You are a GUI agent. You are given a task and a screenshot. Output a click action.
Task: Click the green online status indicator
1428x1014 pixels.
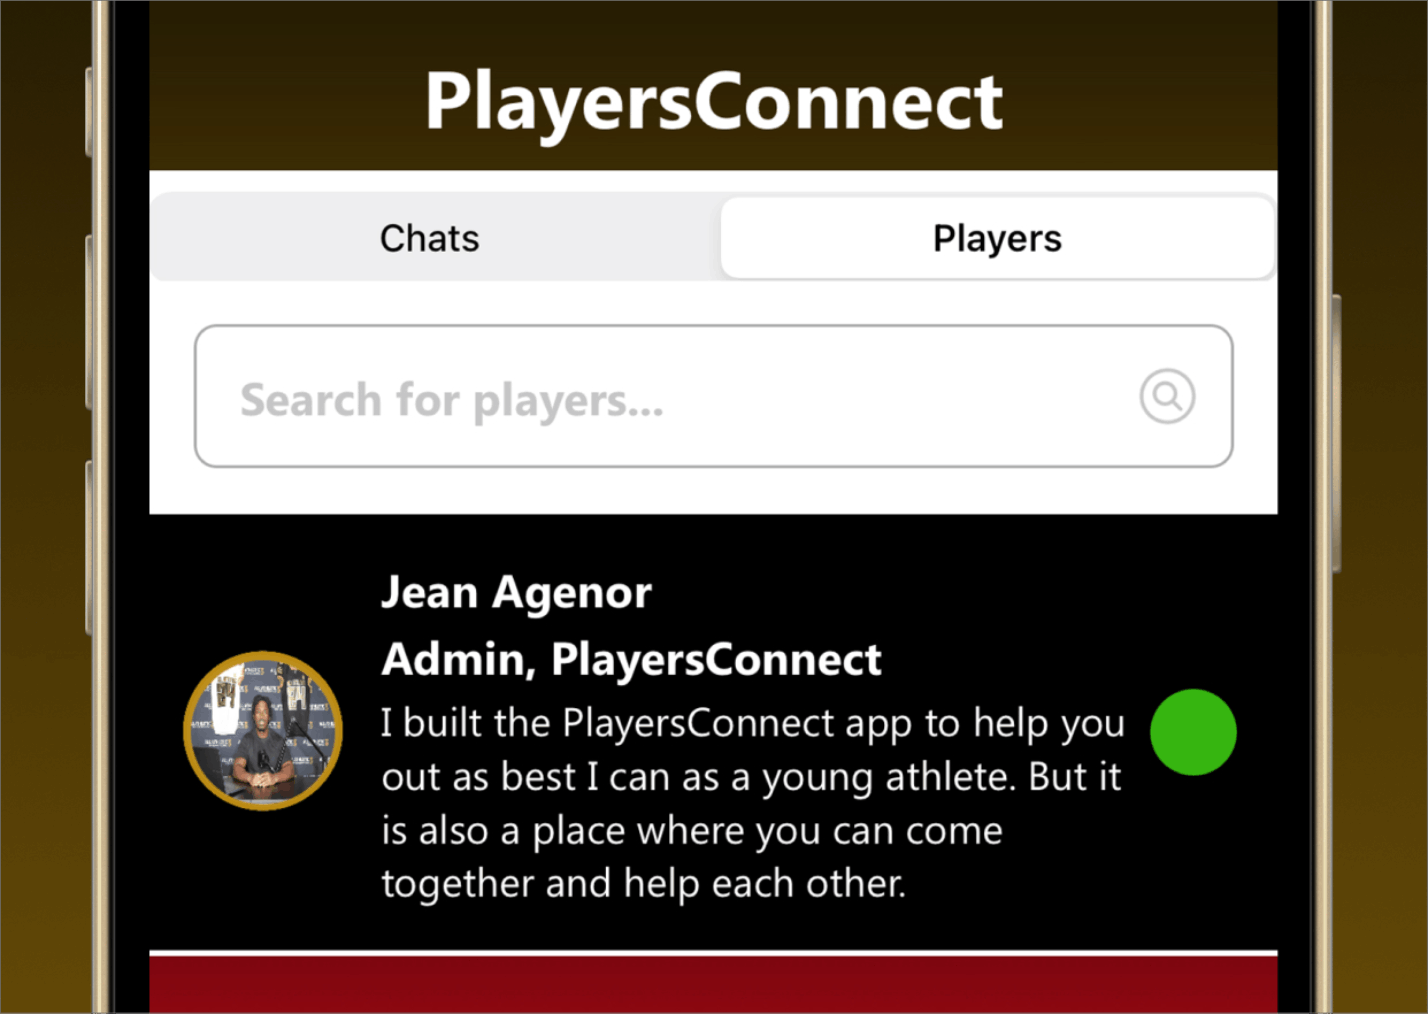(1192, 733)
